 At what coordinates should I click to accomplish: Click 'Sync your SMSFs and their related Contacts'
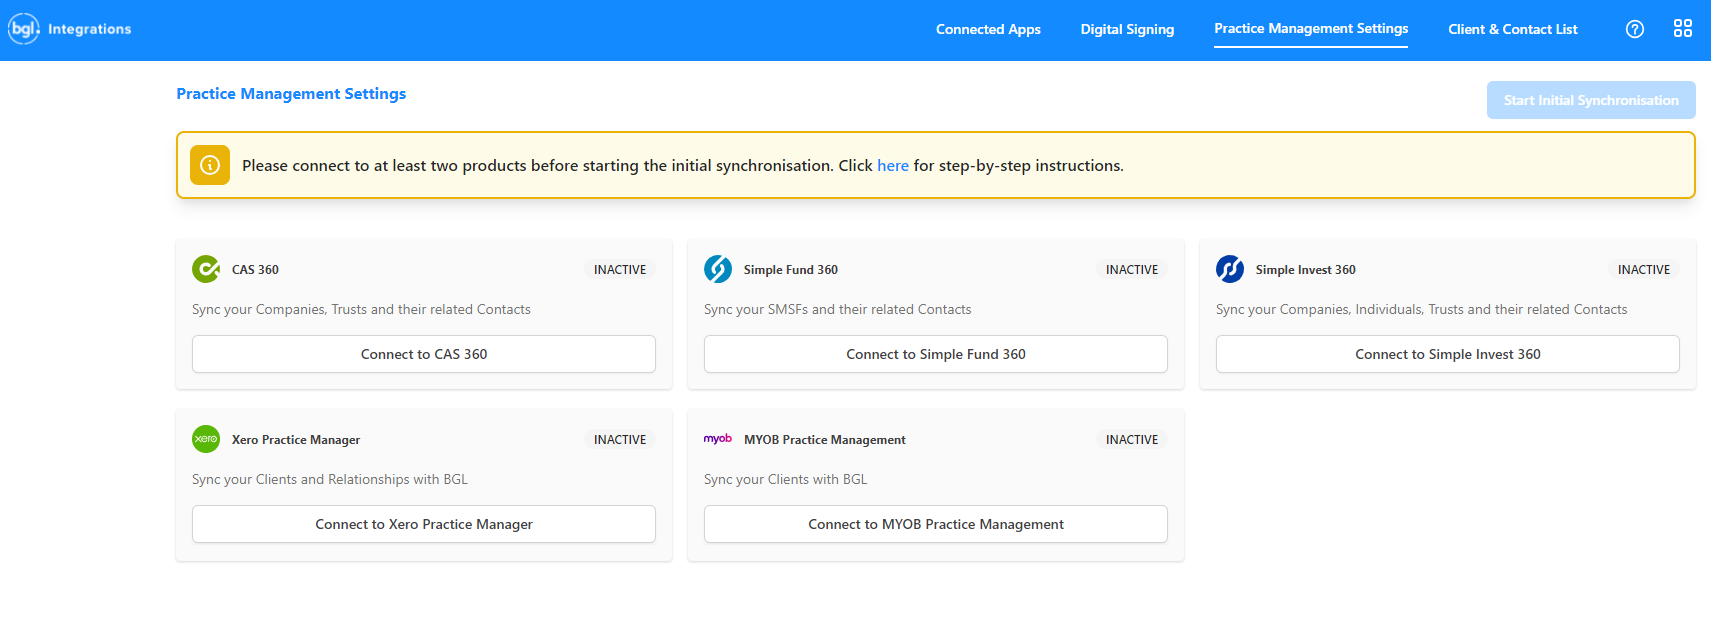pyautogui.click(x=838, y=310)
